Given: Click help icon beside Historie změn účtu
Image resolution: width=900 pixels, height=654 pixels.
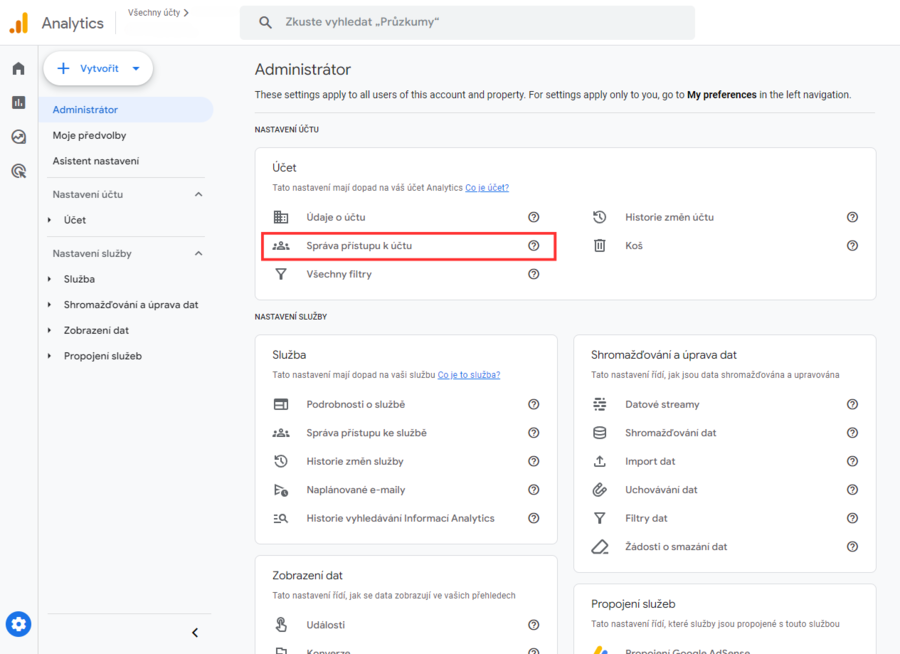Looking at the screenshot, I should [x=852, y=217].
